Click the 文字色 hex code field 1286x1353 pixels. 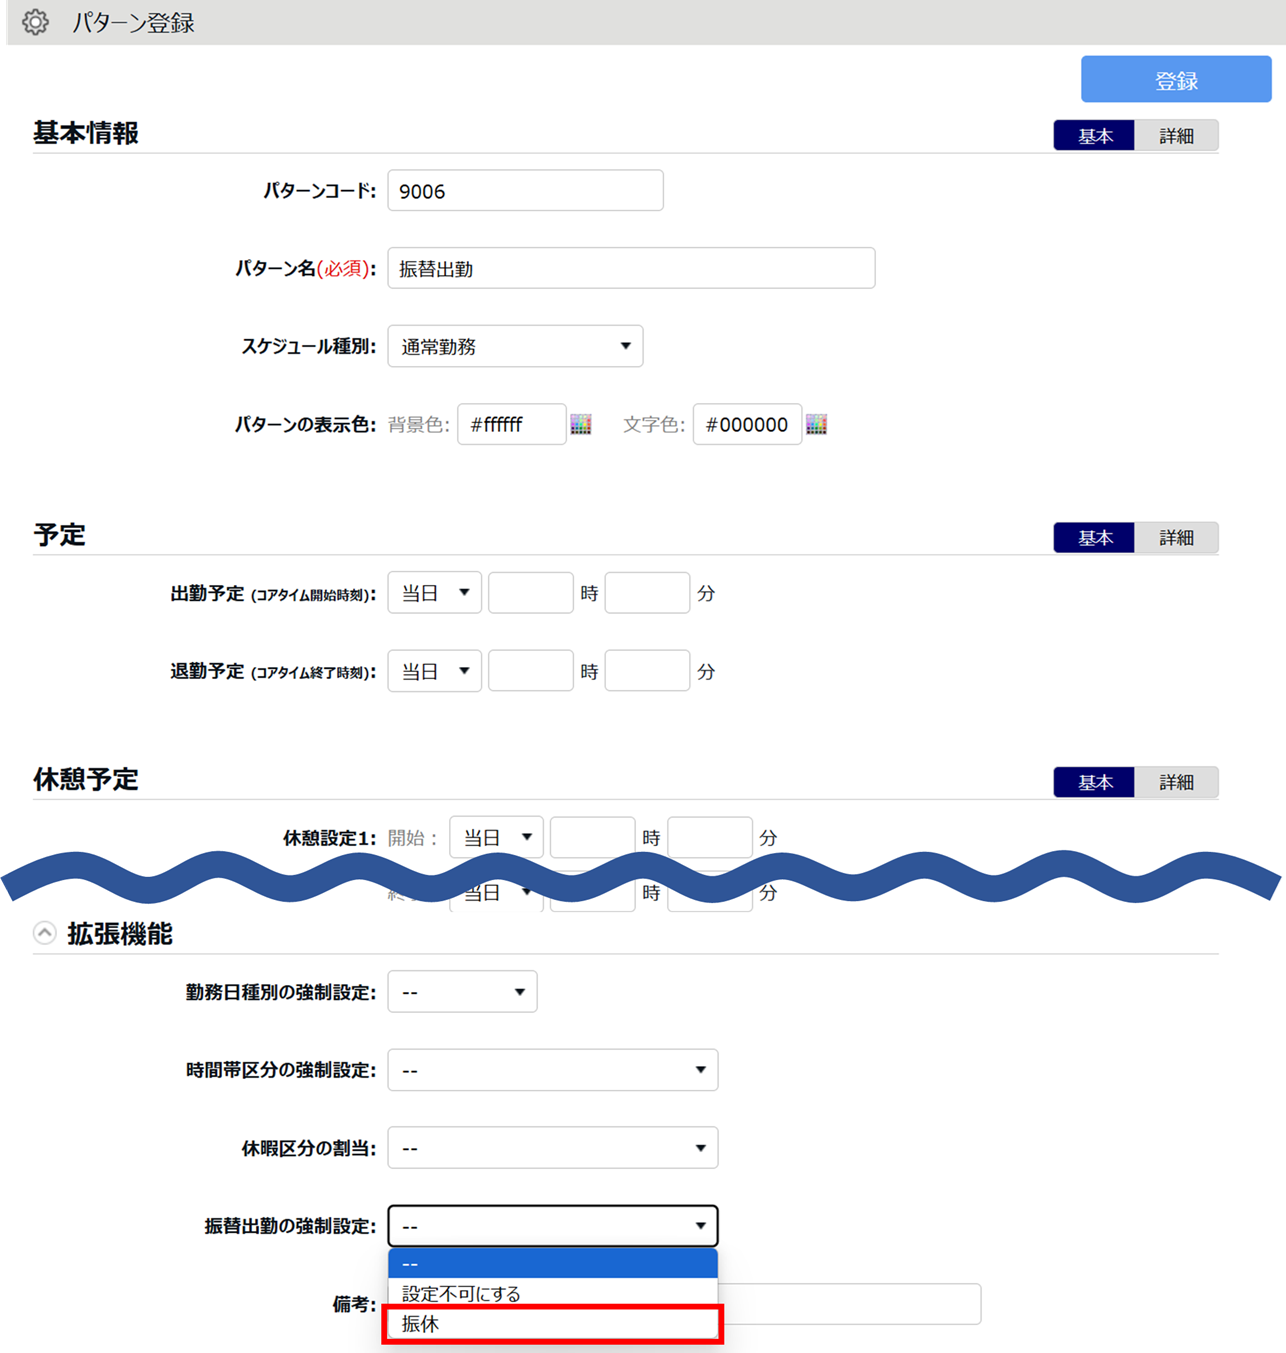747,424
